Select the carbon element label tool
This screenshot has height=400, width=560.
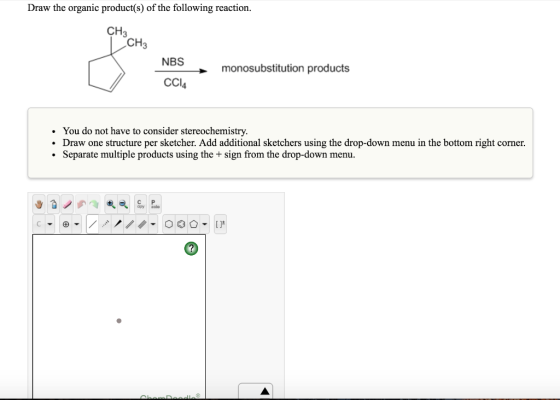point(39,224)
